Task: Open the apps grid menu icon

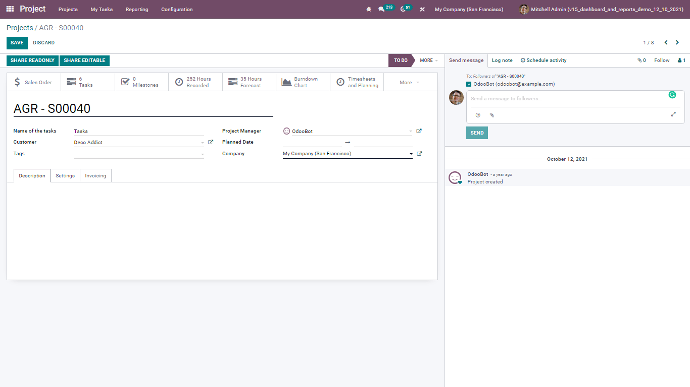Action: 10,9
